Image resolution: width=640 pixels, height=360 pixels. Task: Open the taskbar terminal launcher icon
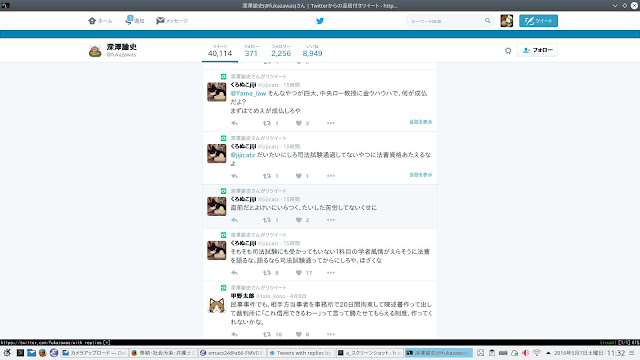point(20,353)
